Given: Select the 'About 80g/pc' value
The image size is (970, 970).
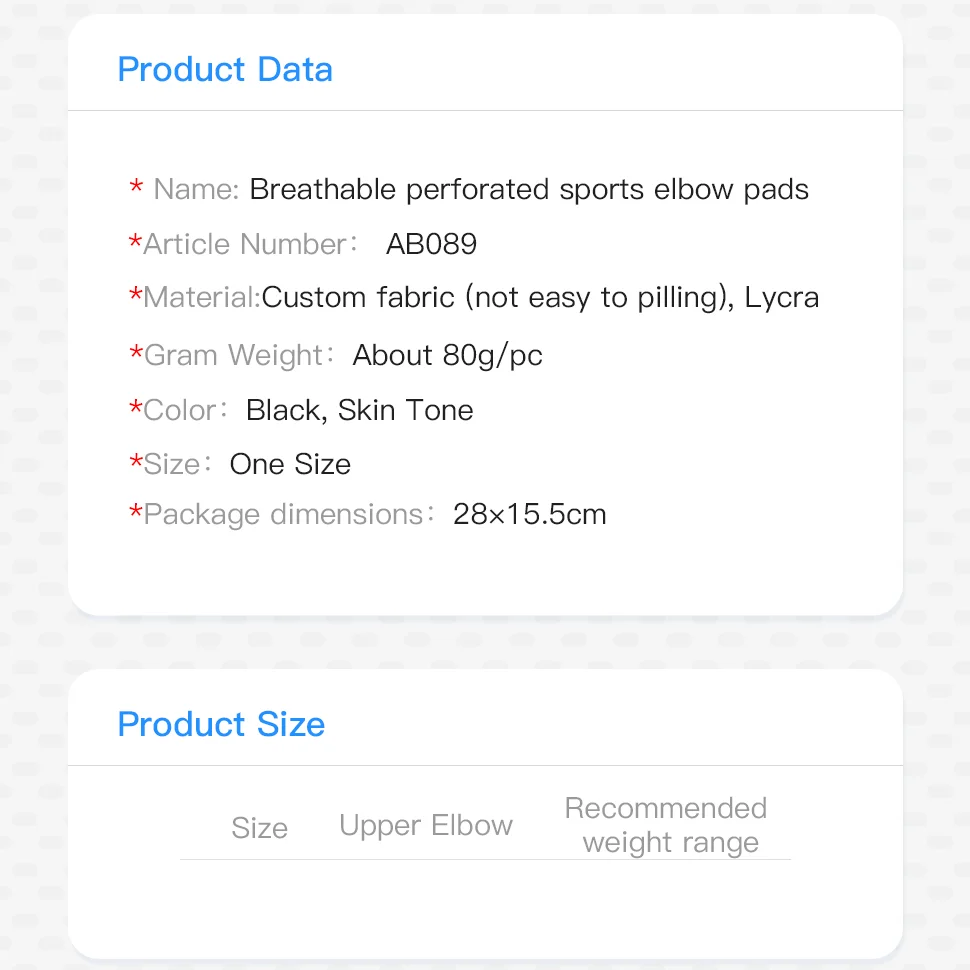Looking at the screenshot, I should point(447,355).
